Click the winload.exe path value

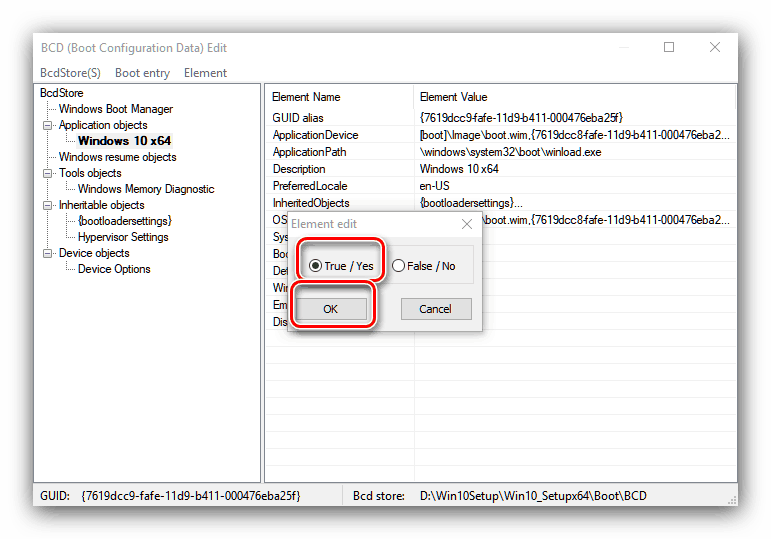(x=510, y=152)
